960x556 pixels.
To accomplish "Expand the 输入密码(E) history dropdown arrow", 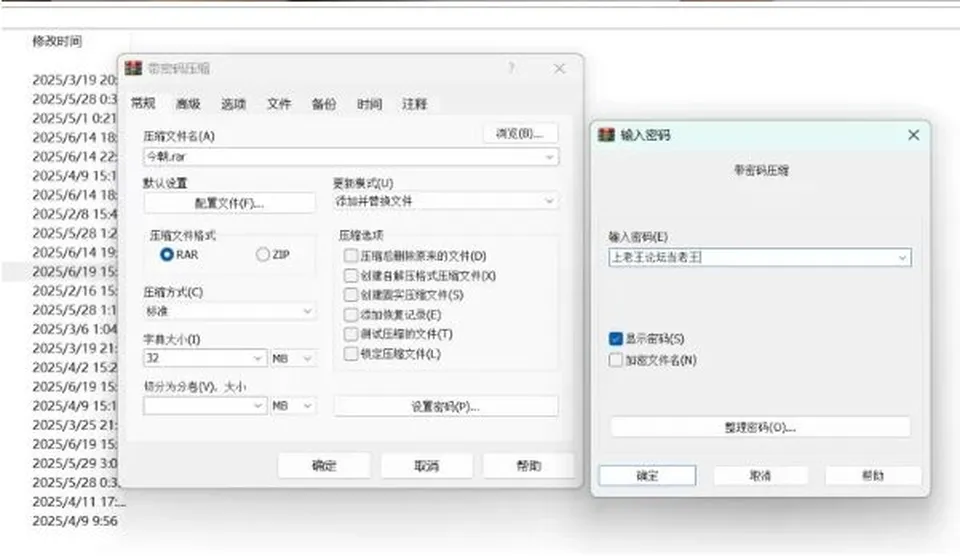I will tap(902, 257).
